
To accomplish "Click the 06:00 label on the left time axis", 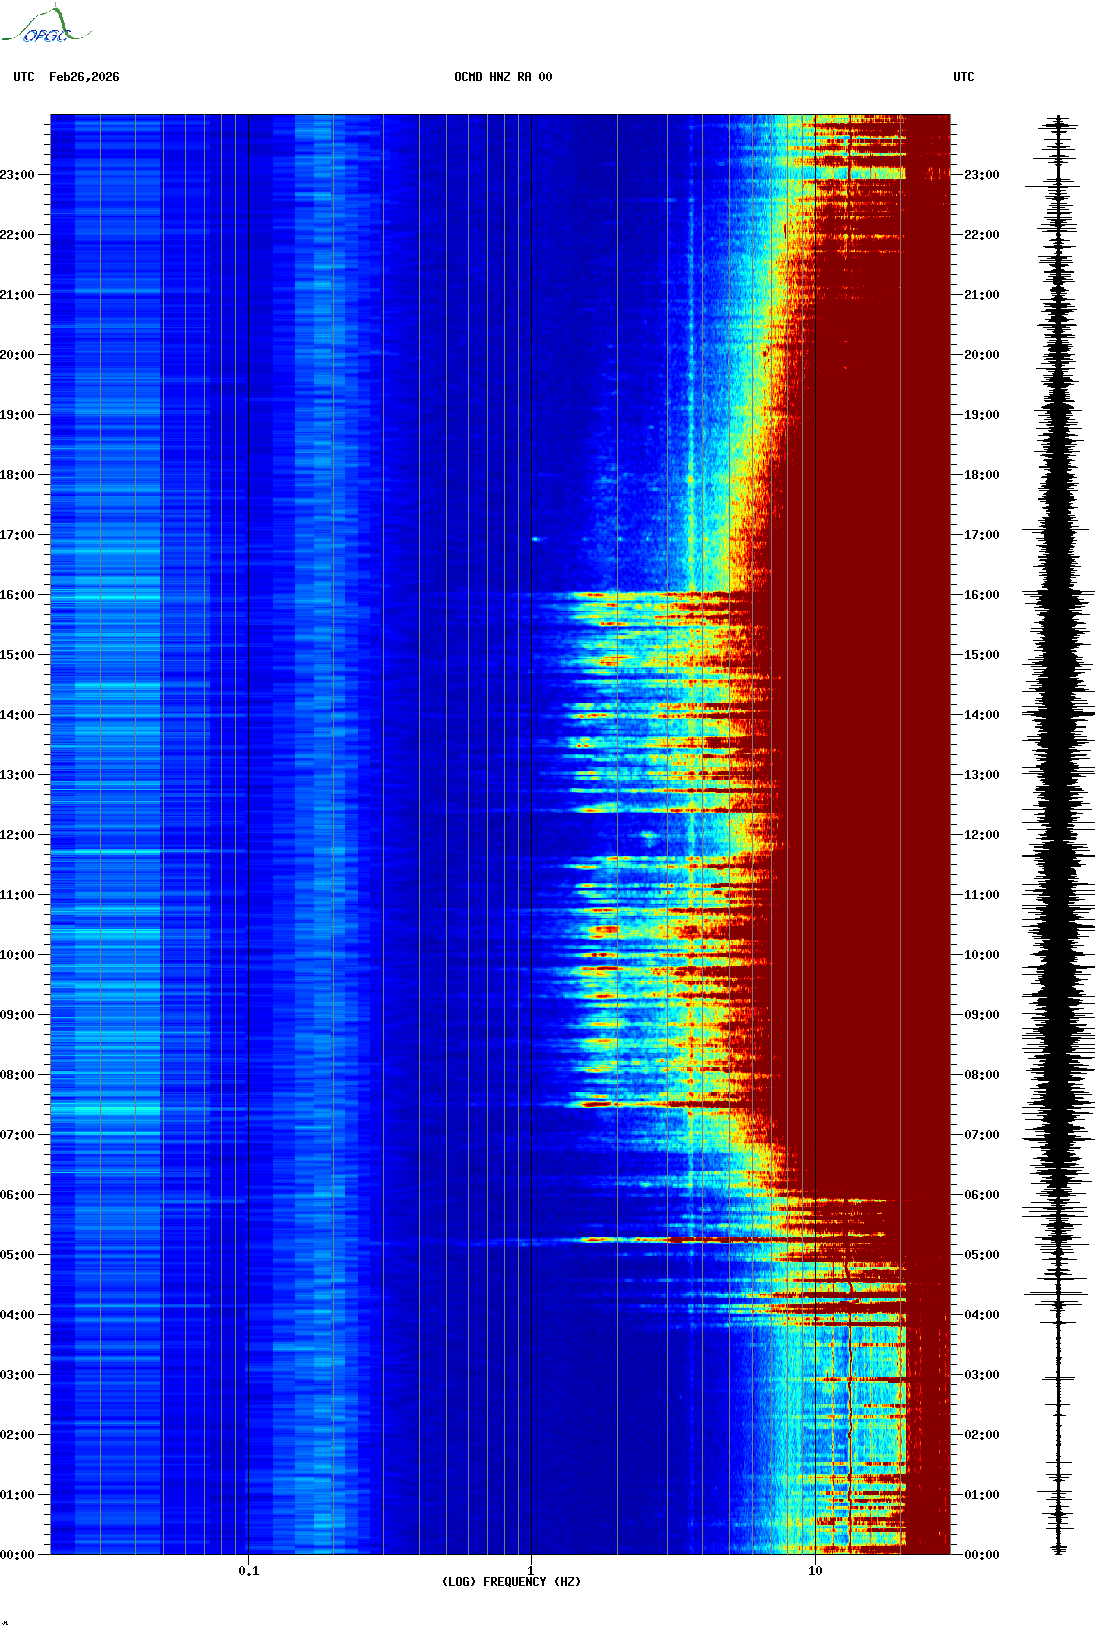I will 17,1195.
